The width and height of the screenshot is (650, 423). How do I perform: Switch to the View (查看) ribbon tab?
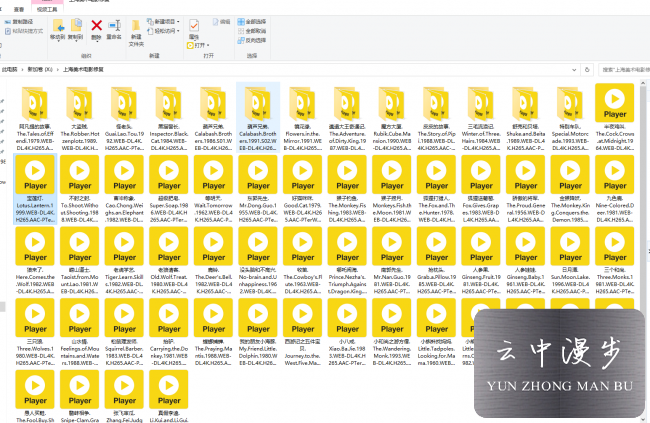(x=19, y=9)
